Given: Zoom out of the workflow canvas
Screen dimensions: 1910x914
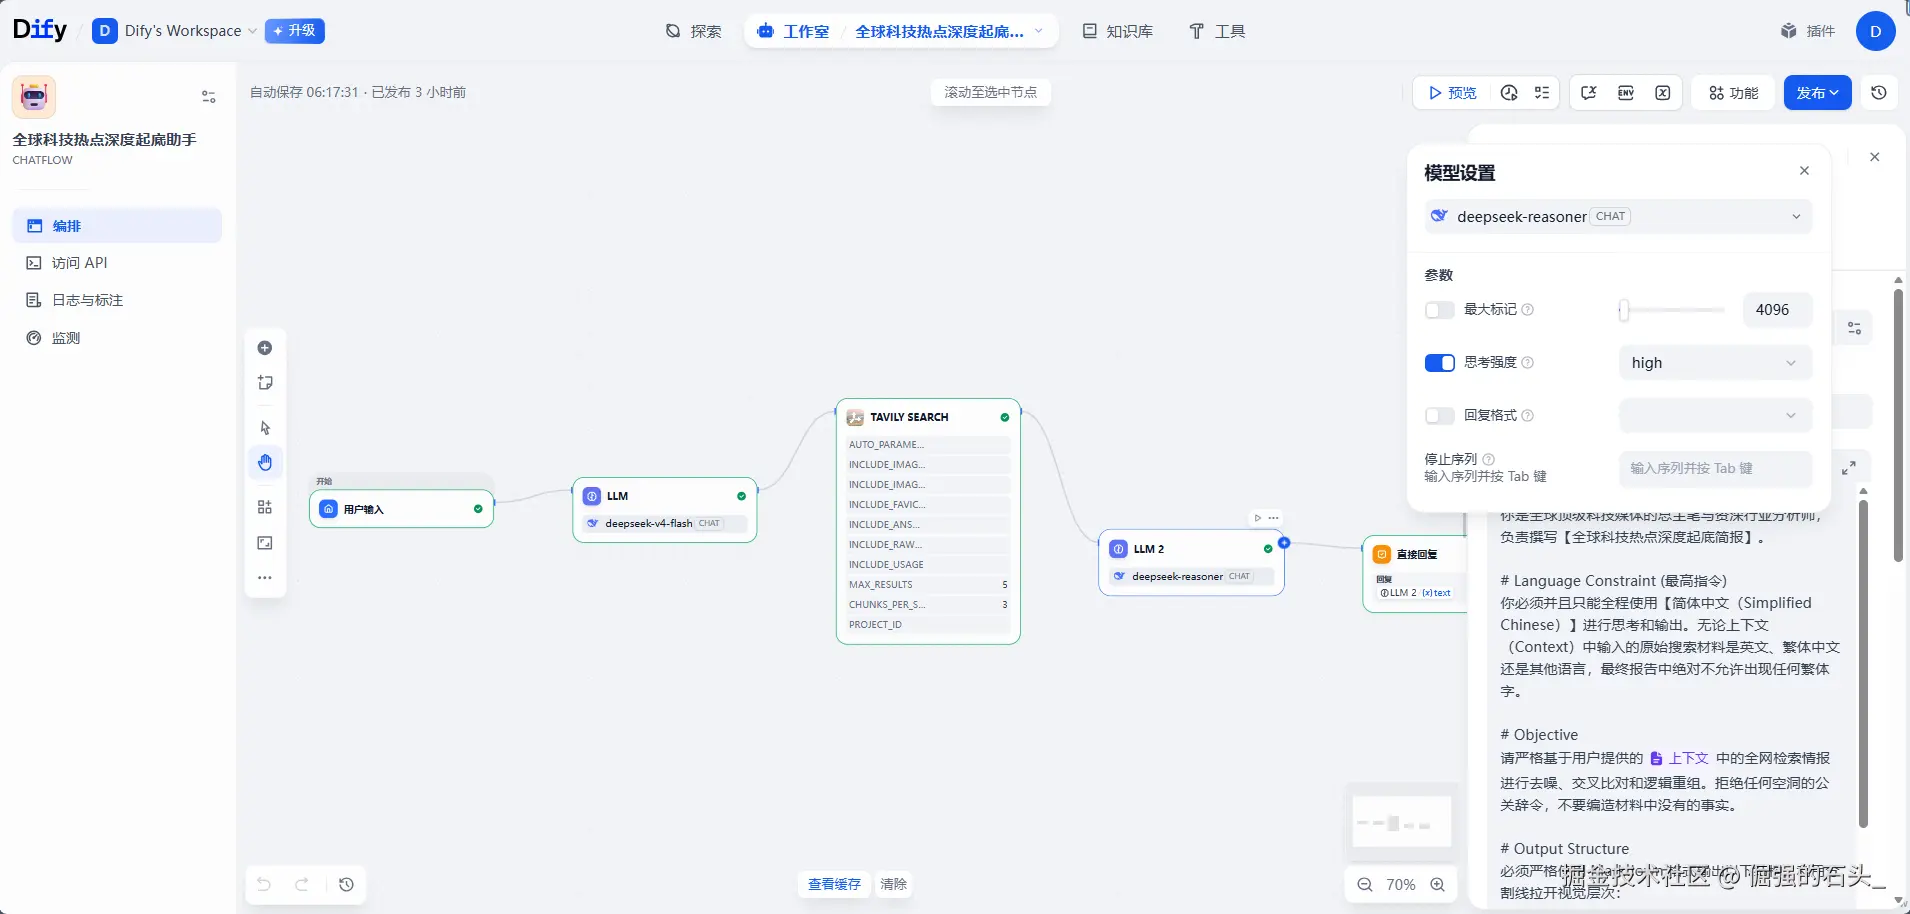Looking at the screenshot, I should (x=1364, y=885).
